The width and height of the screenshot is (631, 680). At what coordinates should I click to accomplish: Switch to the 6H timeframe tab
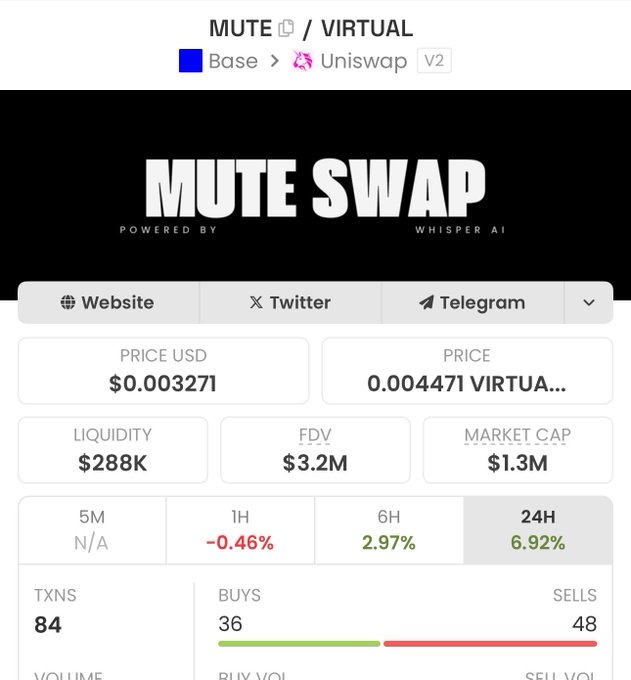pyautogui.click(x=389, y=530)
